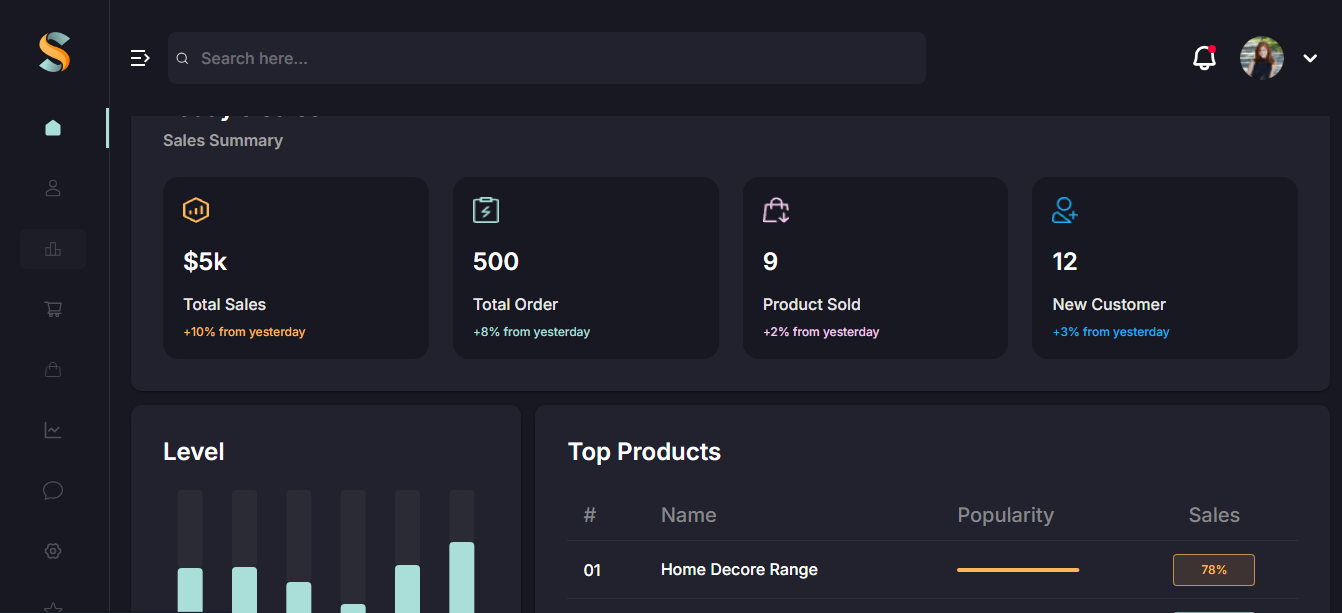This screenshot has height=613, width=1342.
Task: Focus the 'Search here...' input field
Action: point(546,58)
